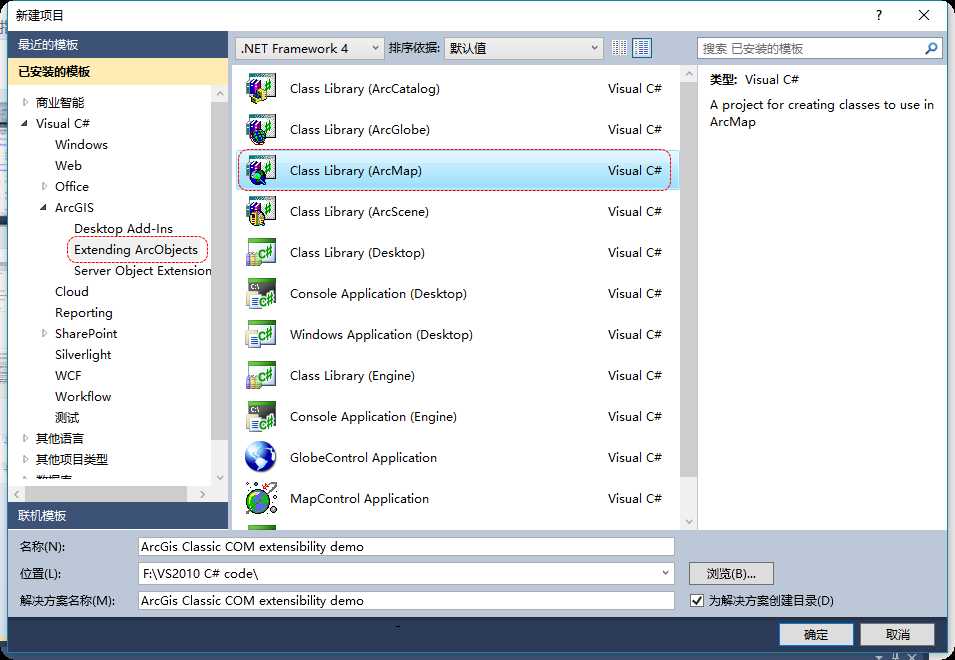Open the location path dropdown
This screenshot has height=660, width=955.
point(665,574)
